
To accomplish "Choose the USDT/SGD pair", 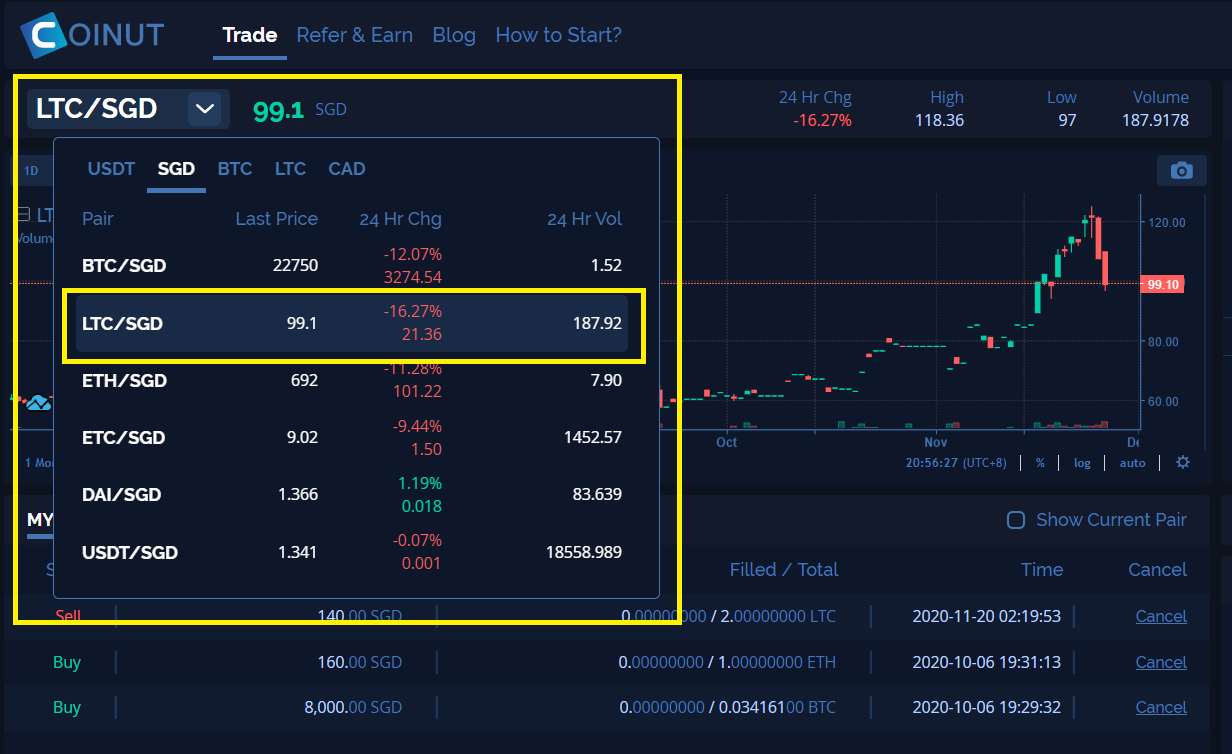I will pos(130,552).
